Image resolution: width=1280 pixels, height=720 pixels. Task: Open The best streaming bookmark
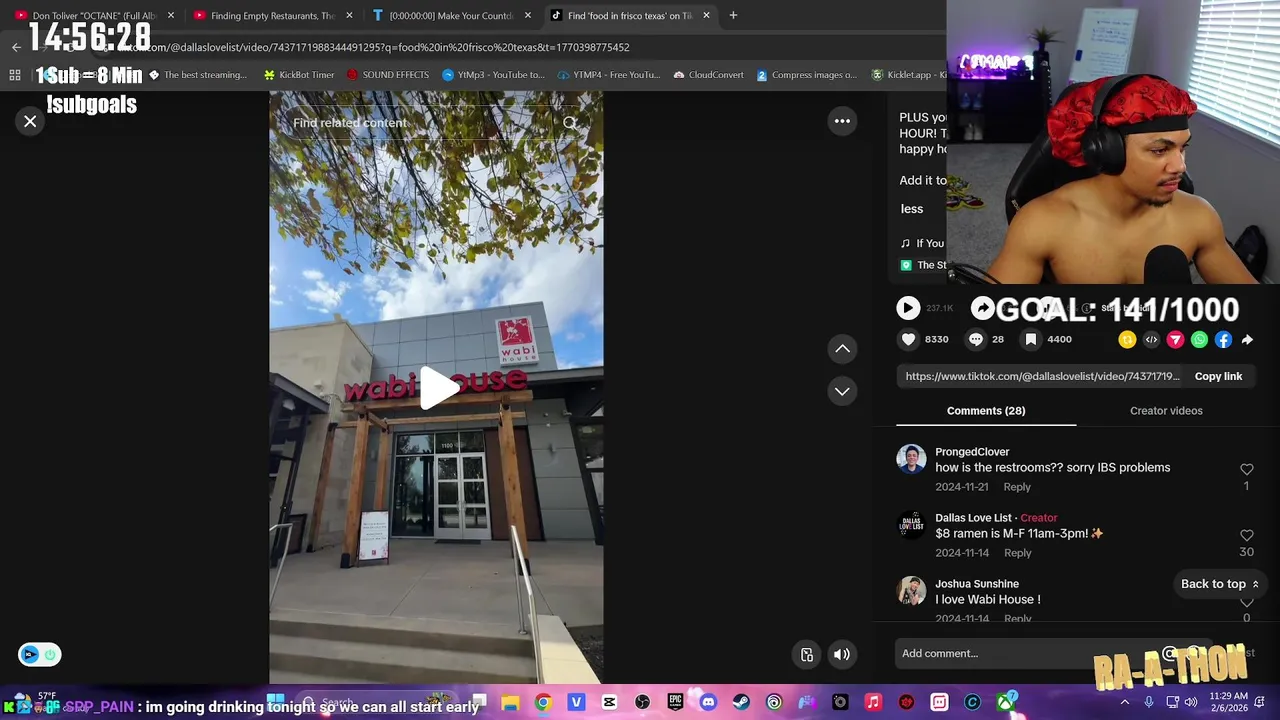pos(197,75)
